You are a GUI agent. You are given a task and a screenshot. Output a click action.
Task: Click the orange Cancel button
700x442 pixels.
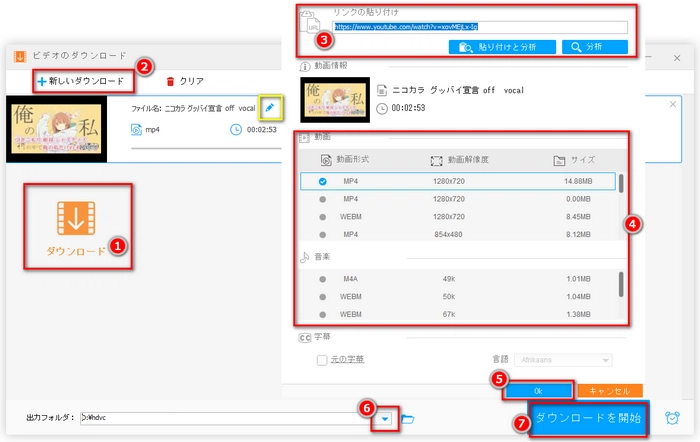(x=610, y=390)
